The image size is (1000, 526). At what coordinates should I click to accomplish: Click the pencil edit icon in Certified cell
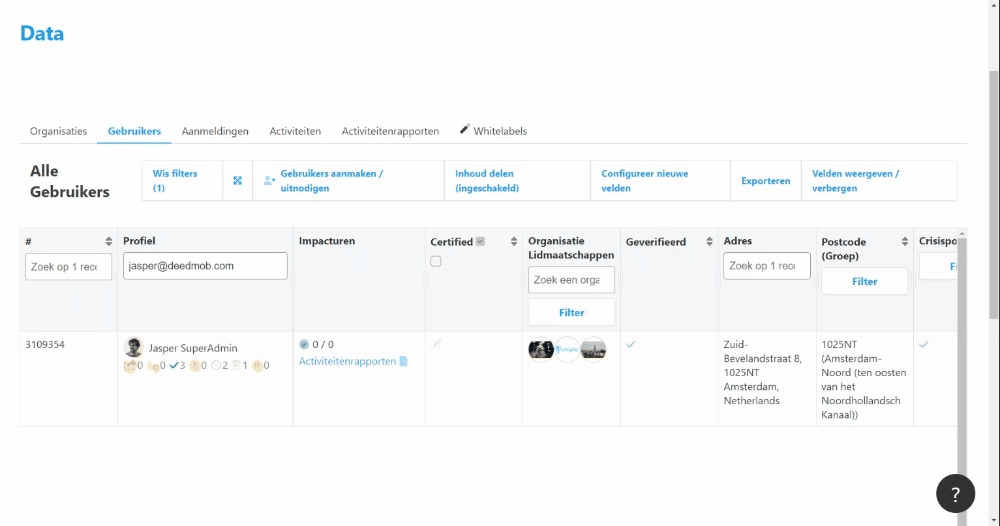point(436,344)
